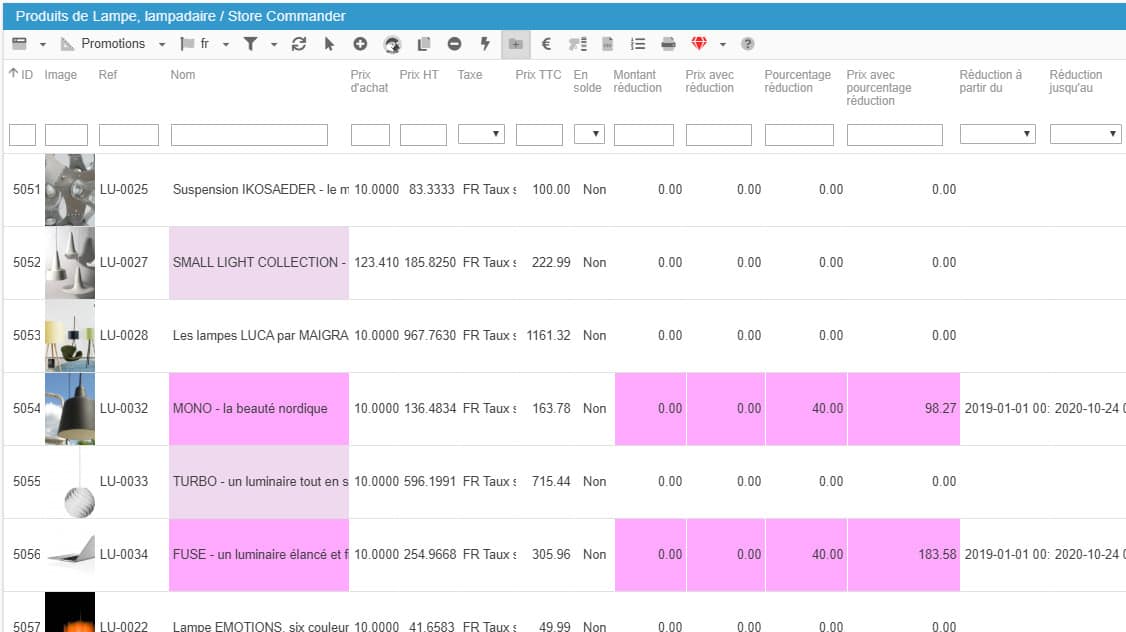Open the En solde filter dropdown

(589, 134)
